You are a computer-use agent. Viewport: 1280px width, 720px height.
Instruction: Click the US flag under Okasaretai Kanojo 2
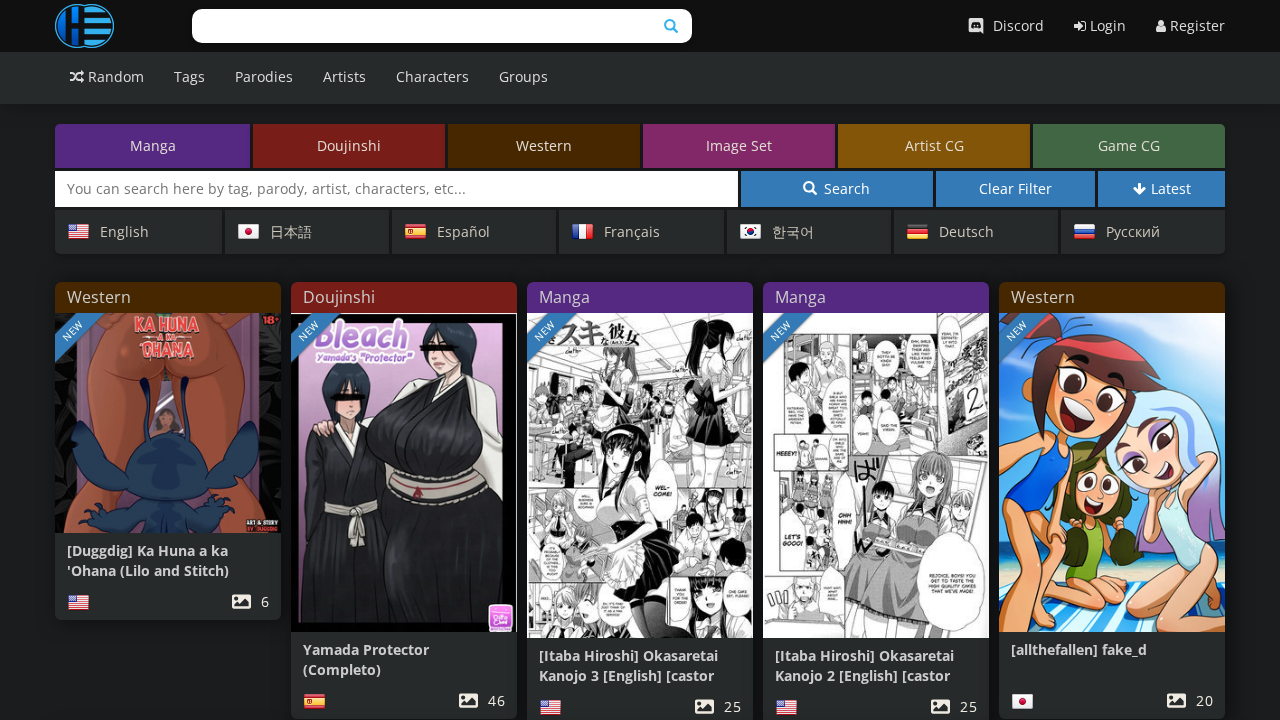coord(786,707)
